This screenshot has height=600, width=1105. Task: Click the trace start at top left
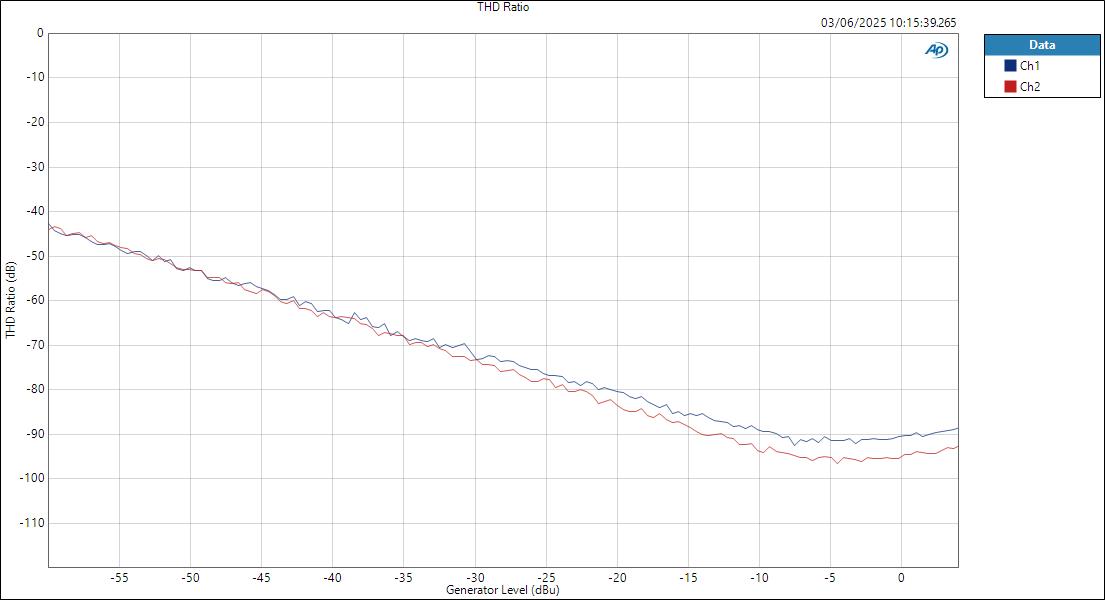click(x=52, y=225)
